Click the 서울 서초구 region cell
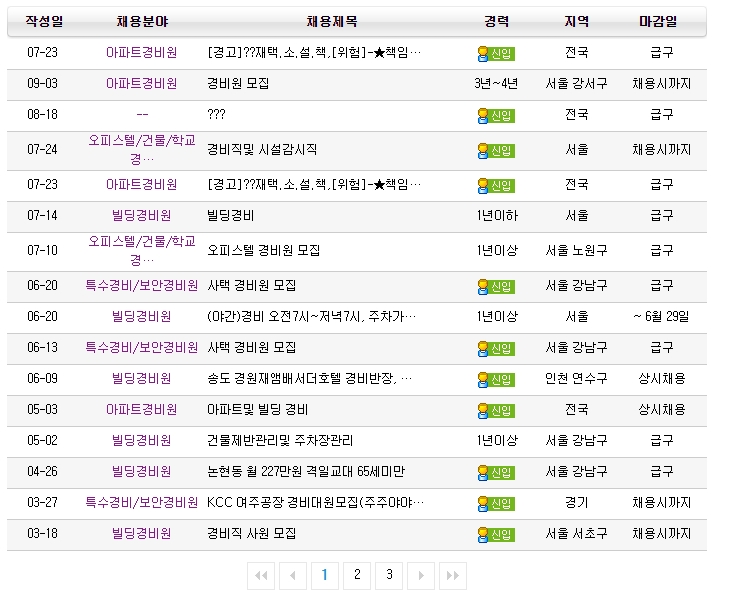This screenshot has width=735, height=604. point(577,533)
